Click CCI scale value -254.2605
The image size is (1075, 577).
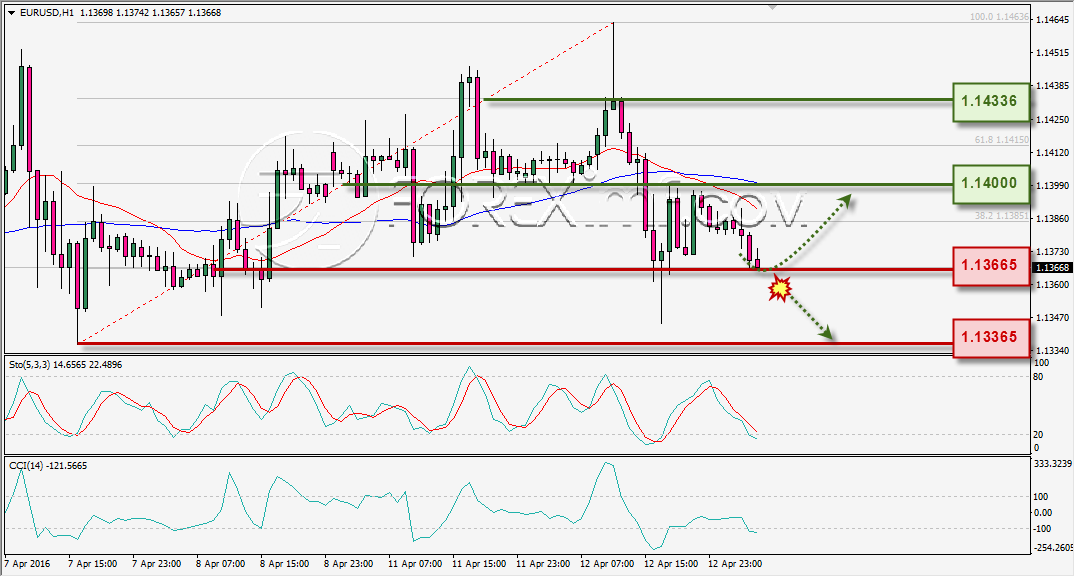click(x=1052, y=548)
